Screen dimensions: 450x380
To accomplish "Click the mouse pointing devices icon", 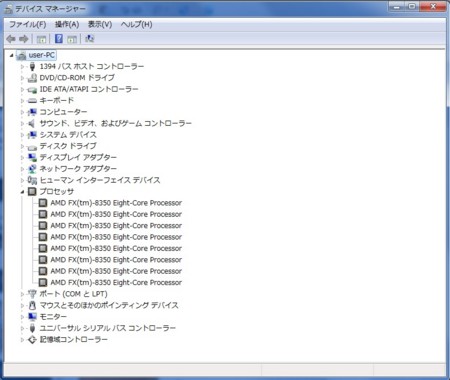I will coord(32,305).
